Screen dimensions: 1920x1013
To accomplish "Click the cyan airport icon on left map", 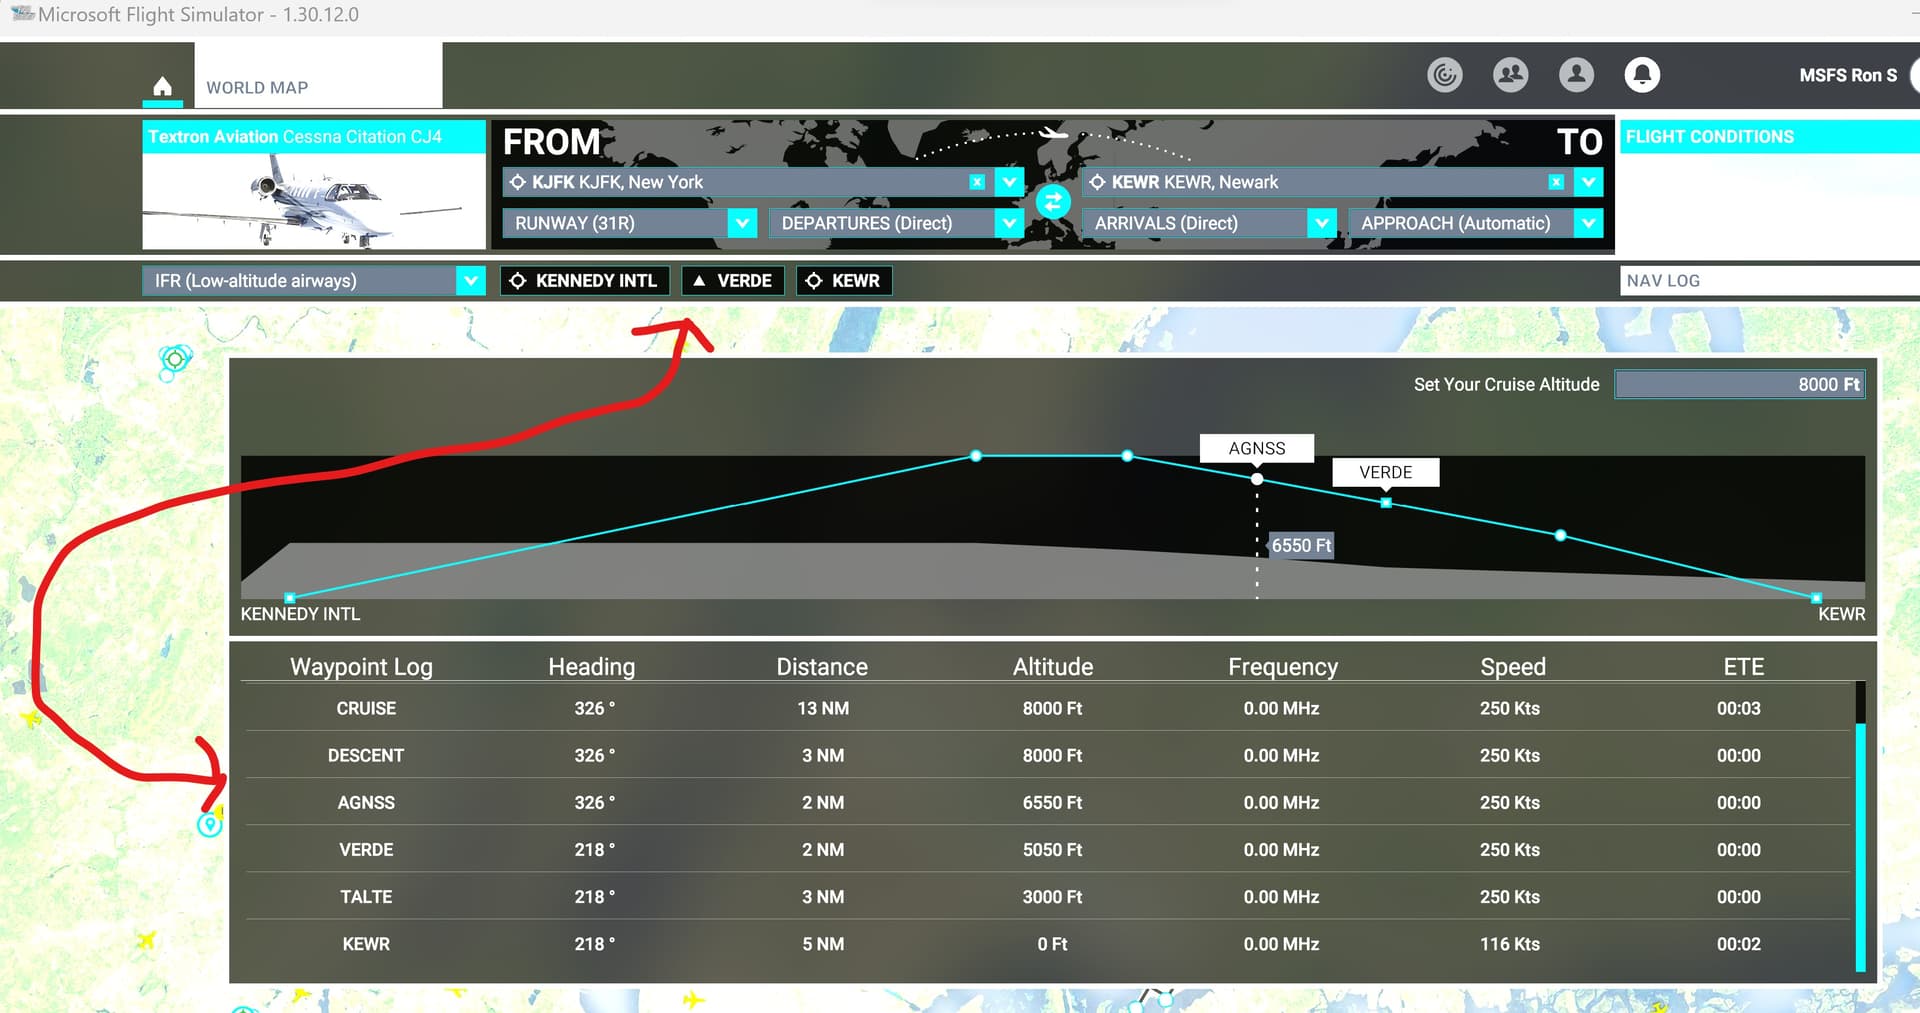I will pyautogui.click(x=175, y=359).
